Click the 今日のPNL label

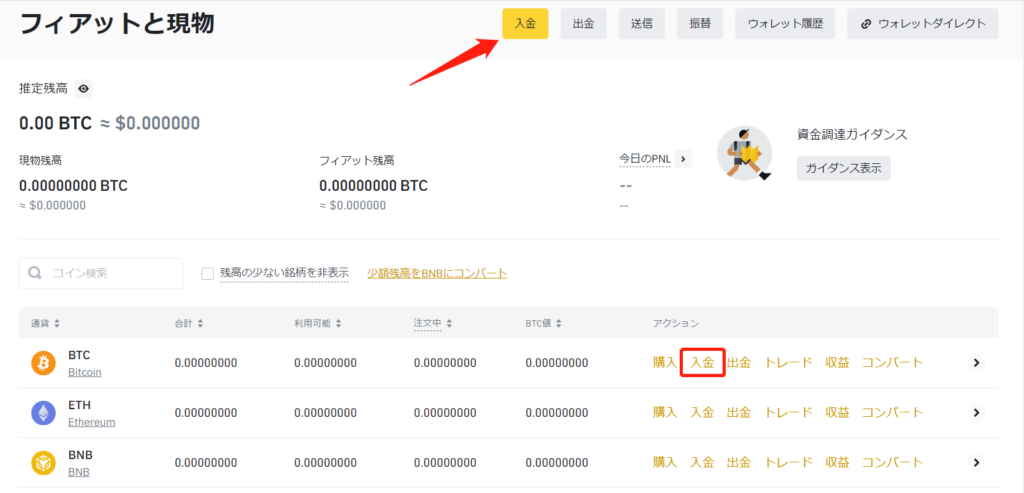tap(645, 159)
